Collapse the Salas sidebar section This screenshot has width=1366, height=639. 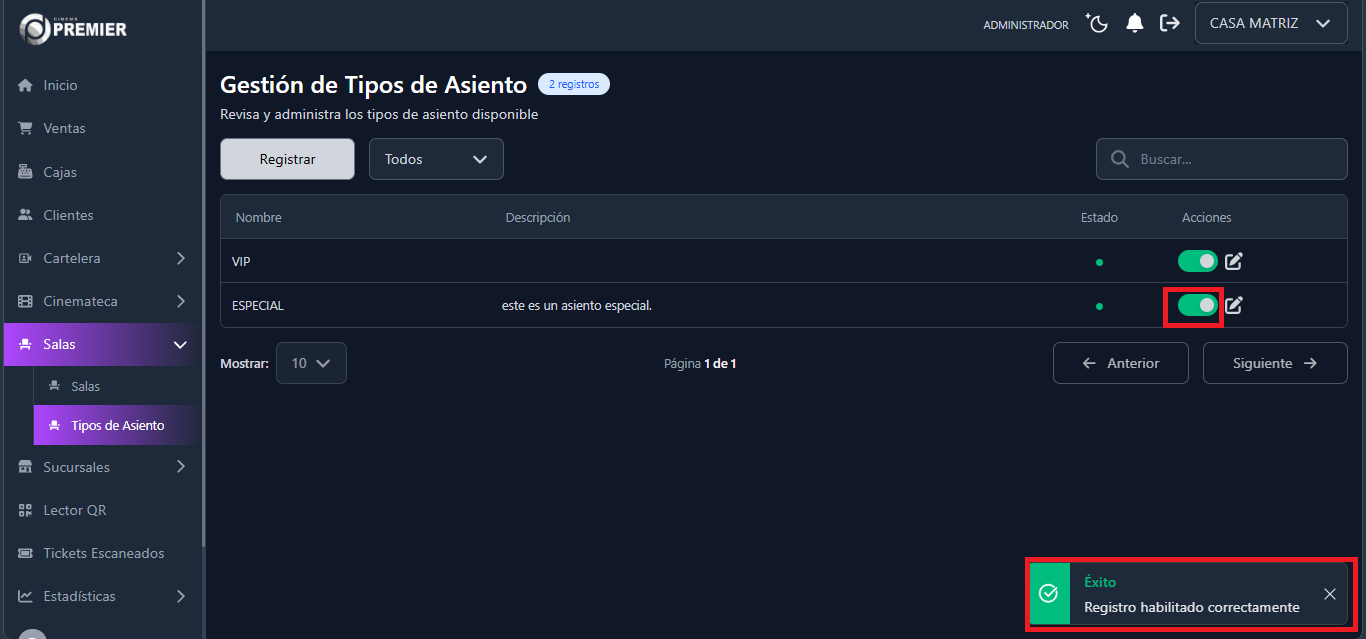pyautogui.click(x=100, y=344)
